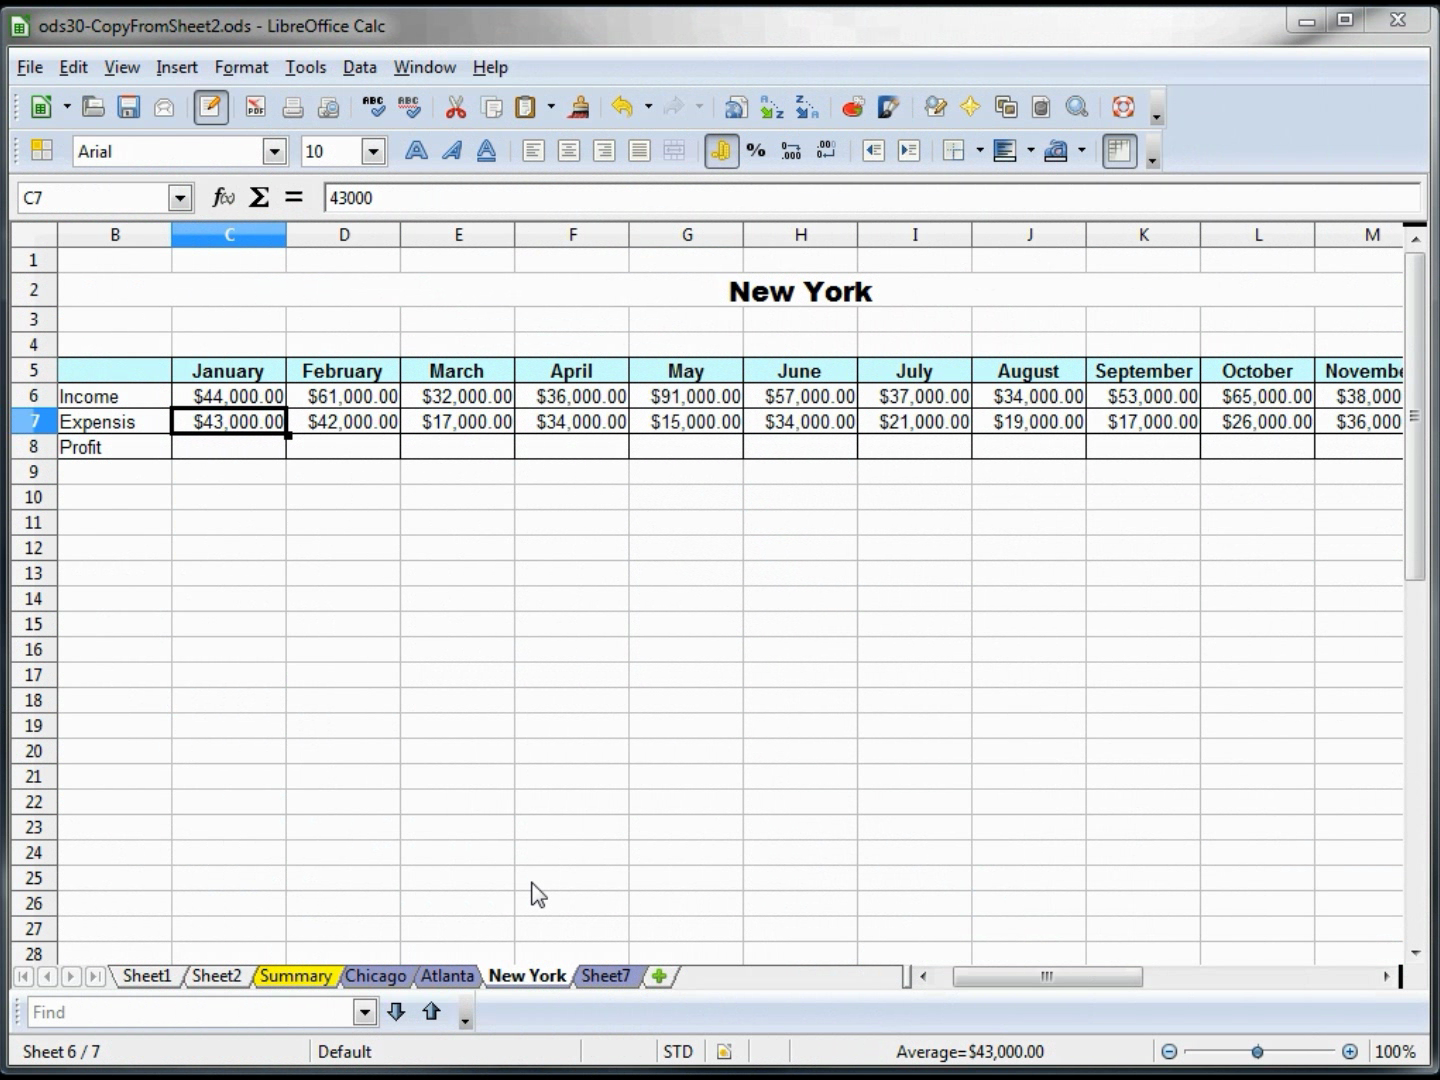
Task: Open the font size dropdown
Action: point(373,151)
